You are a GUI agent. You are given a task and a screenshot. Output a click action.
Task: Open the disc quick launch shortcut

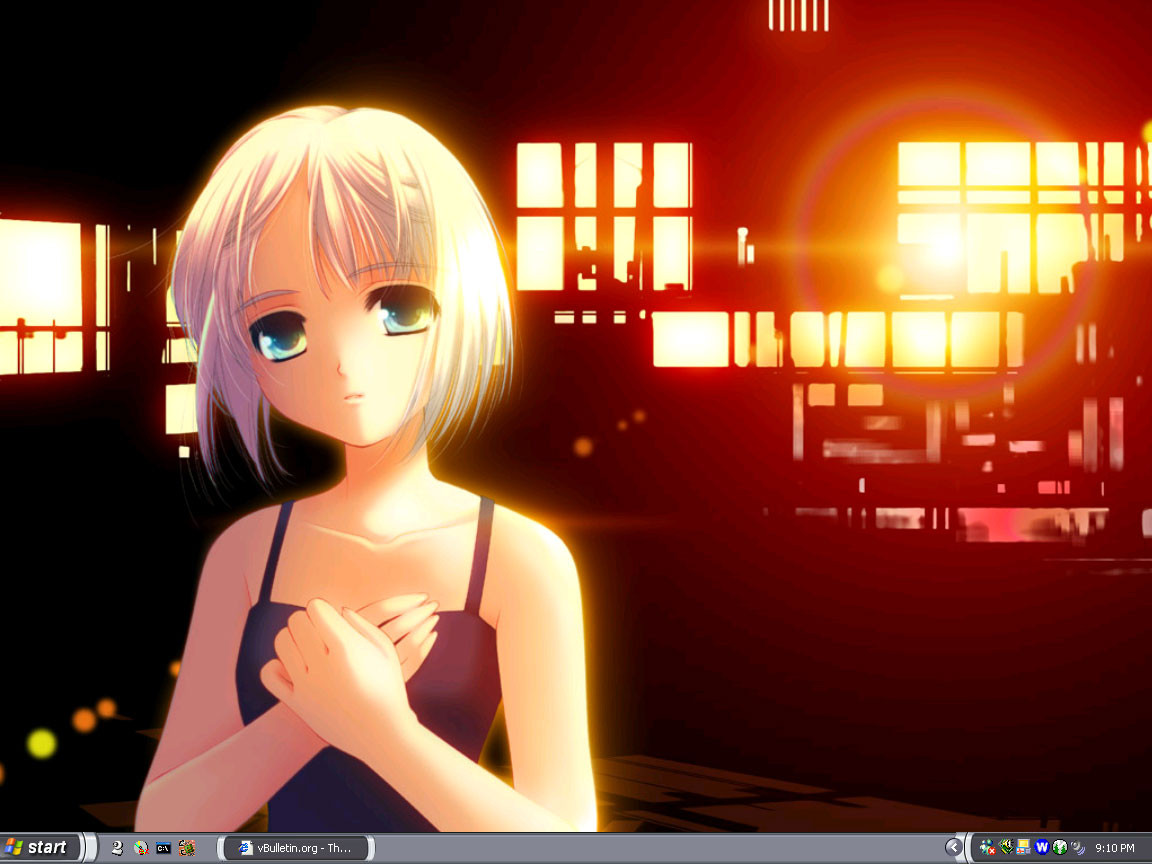141,848
